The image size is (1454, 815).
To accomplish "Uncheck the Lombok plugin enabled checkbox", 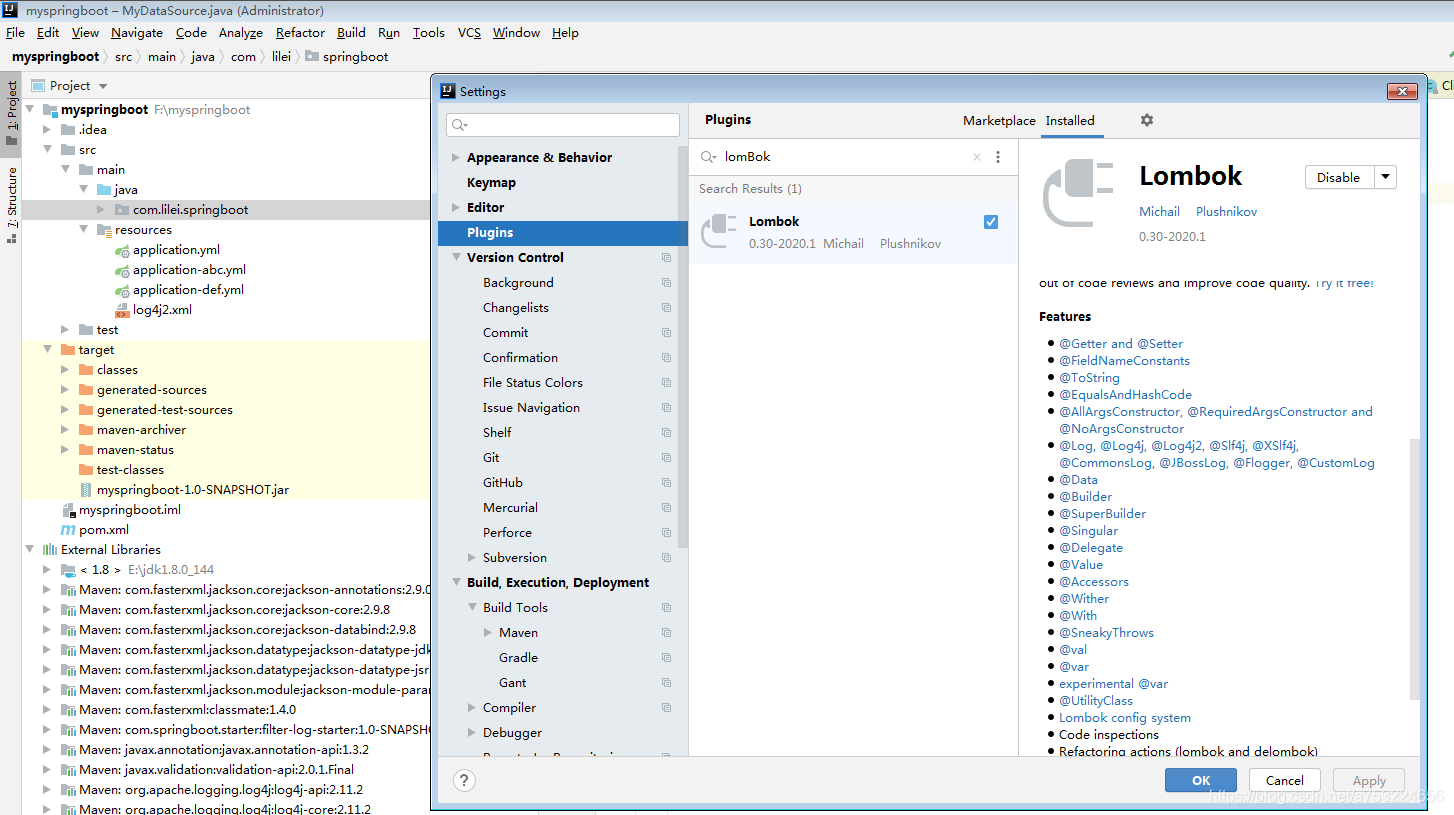I will (991, 222).
